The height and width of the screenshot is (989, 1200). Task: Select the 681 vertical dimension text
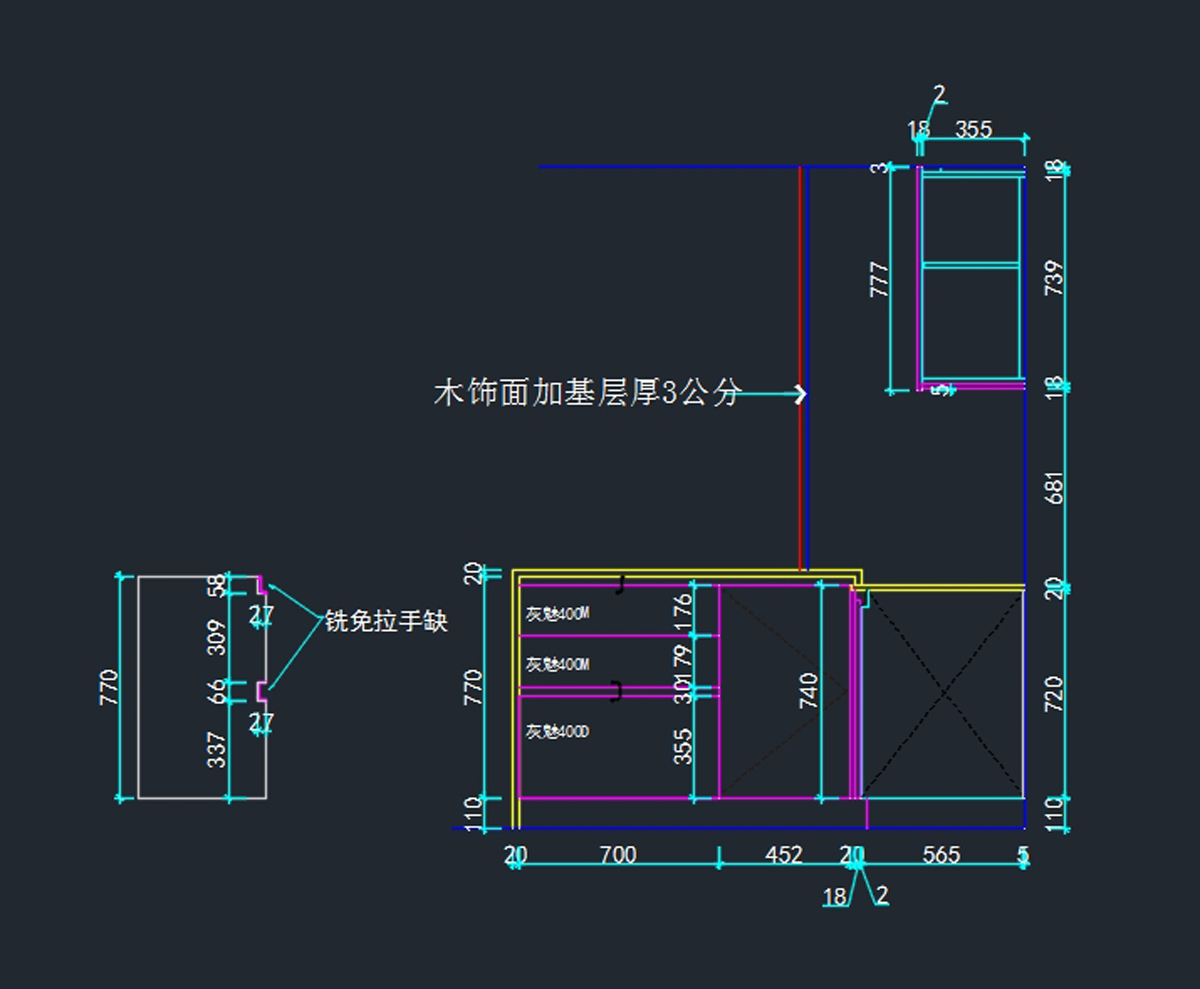(1053, 486)
